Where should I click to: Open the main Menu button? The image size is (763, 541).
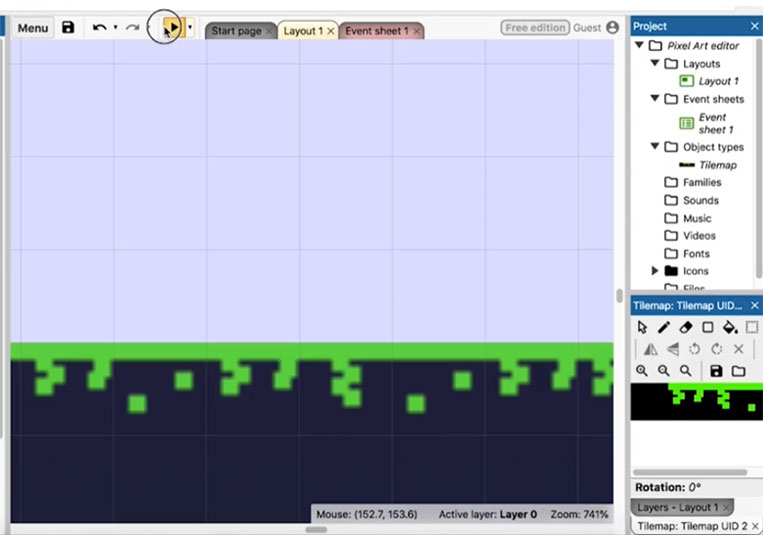point(33,28)
